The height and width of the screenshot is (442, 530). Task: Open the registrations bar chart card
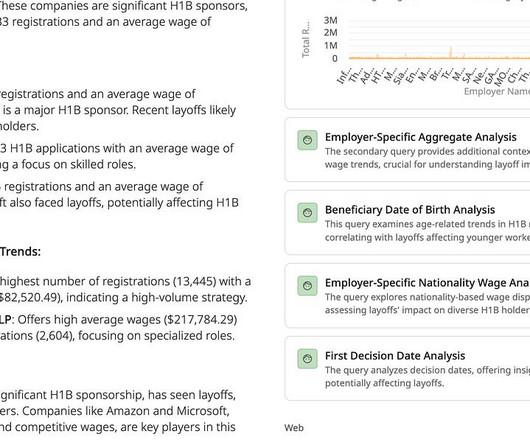[407, 54]
